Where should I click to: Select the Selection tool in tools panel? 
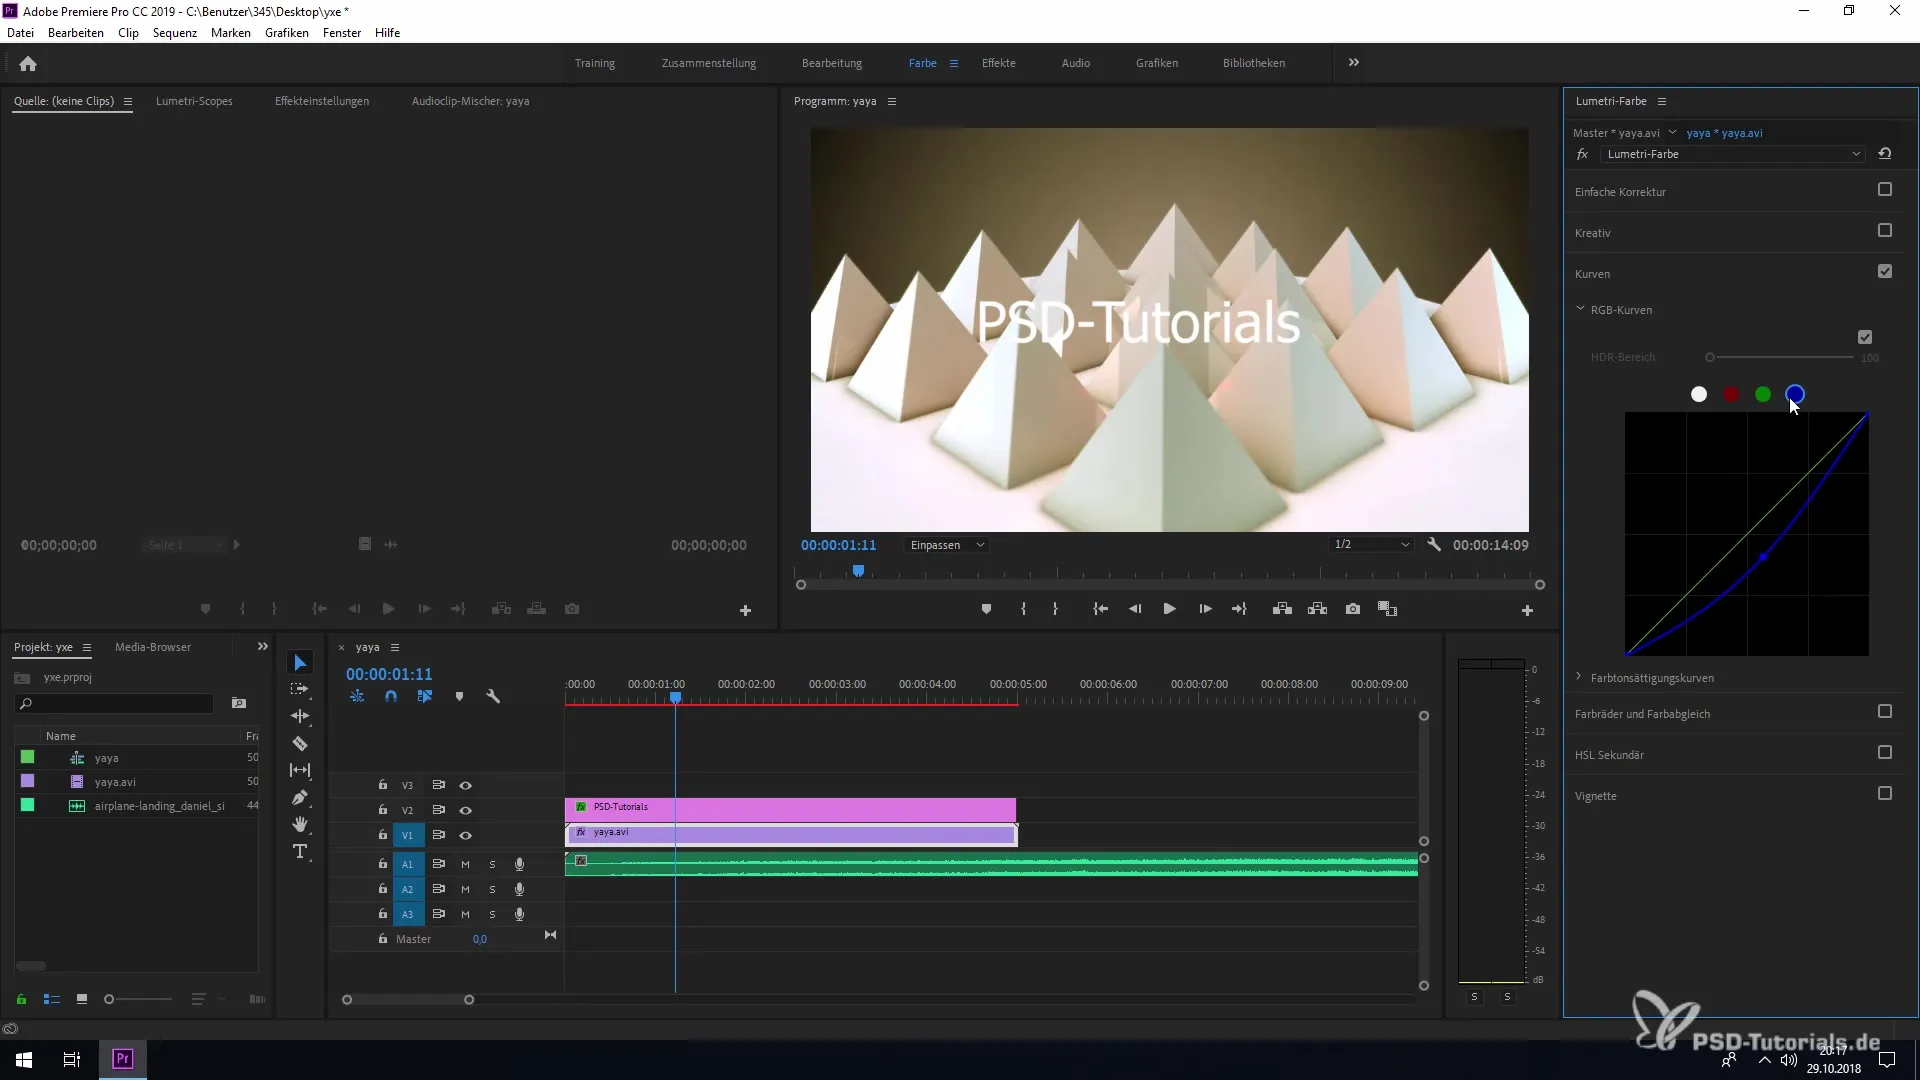[300, 663]
